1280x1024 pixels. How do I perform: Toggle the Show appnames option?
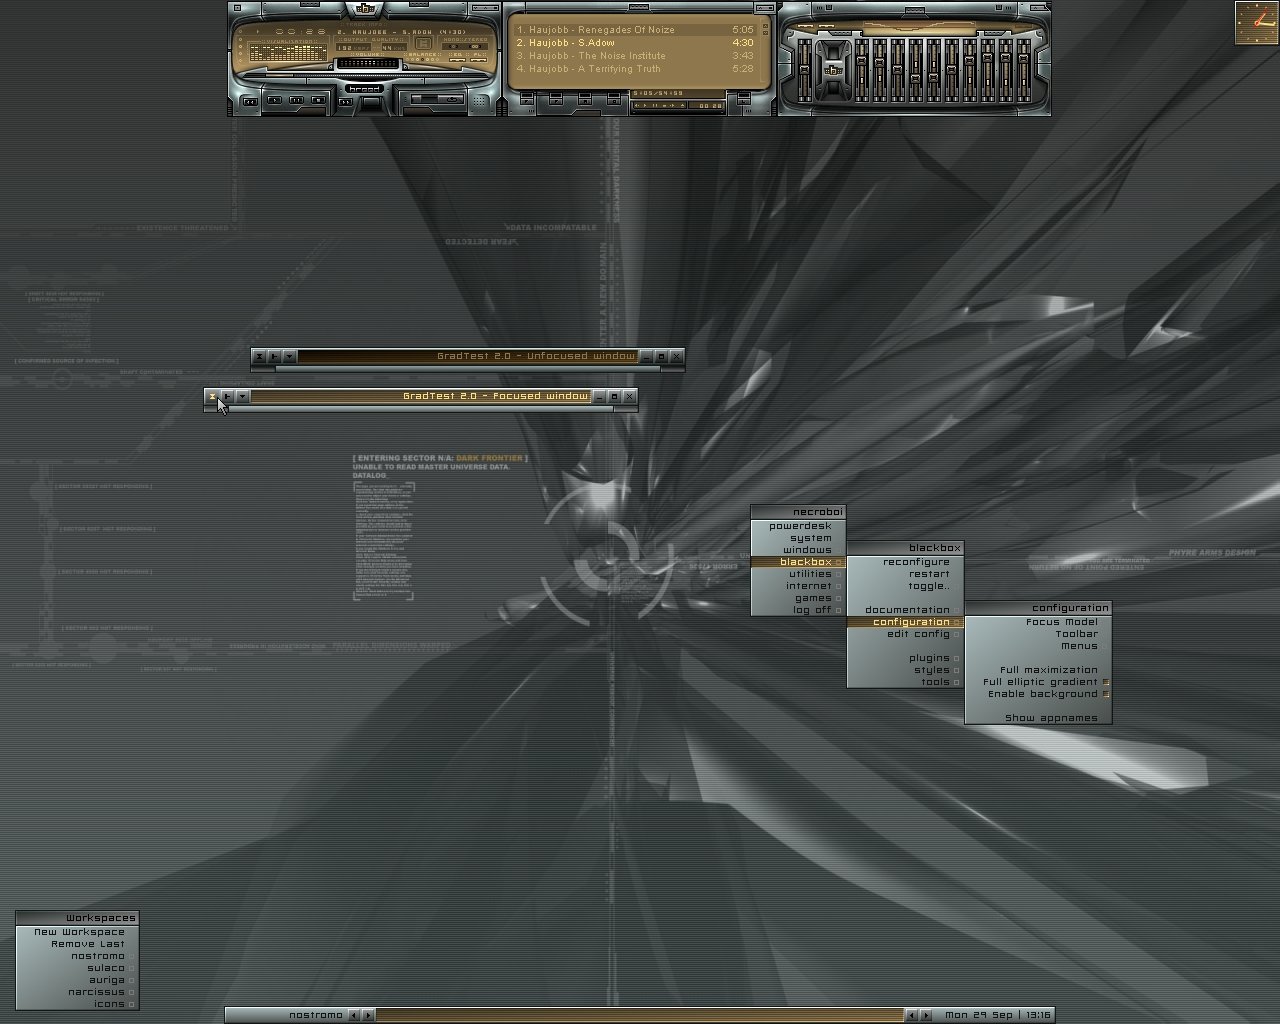coord(1038,718)
